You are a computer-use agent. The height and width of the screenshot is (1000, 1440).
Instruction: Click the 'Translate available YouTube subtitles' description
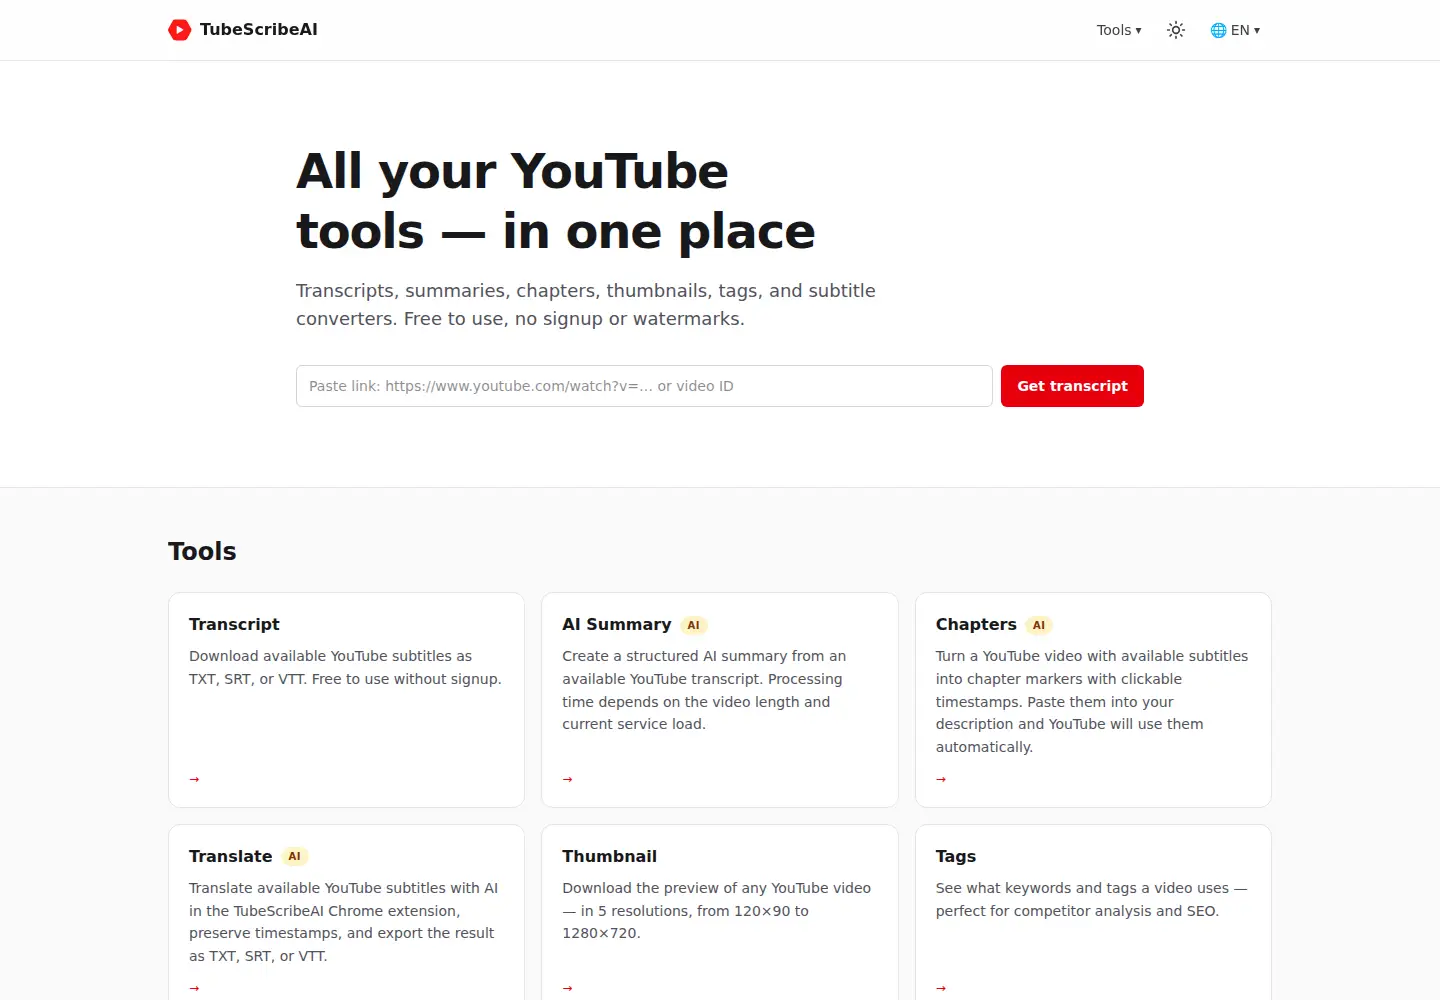point(344,922)
